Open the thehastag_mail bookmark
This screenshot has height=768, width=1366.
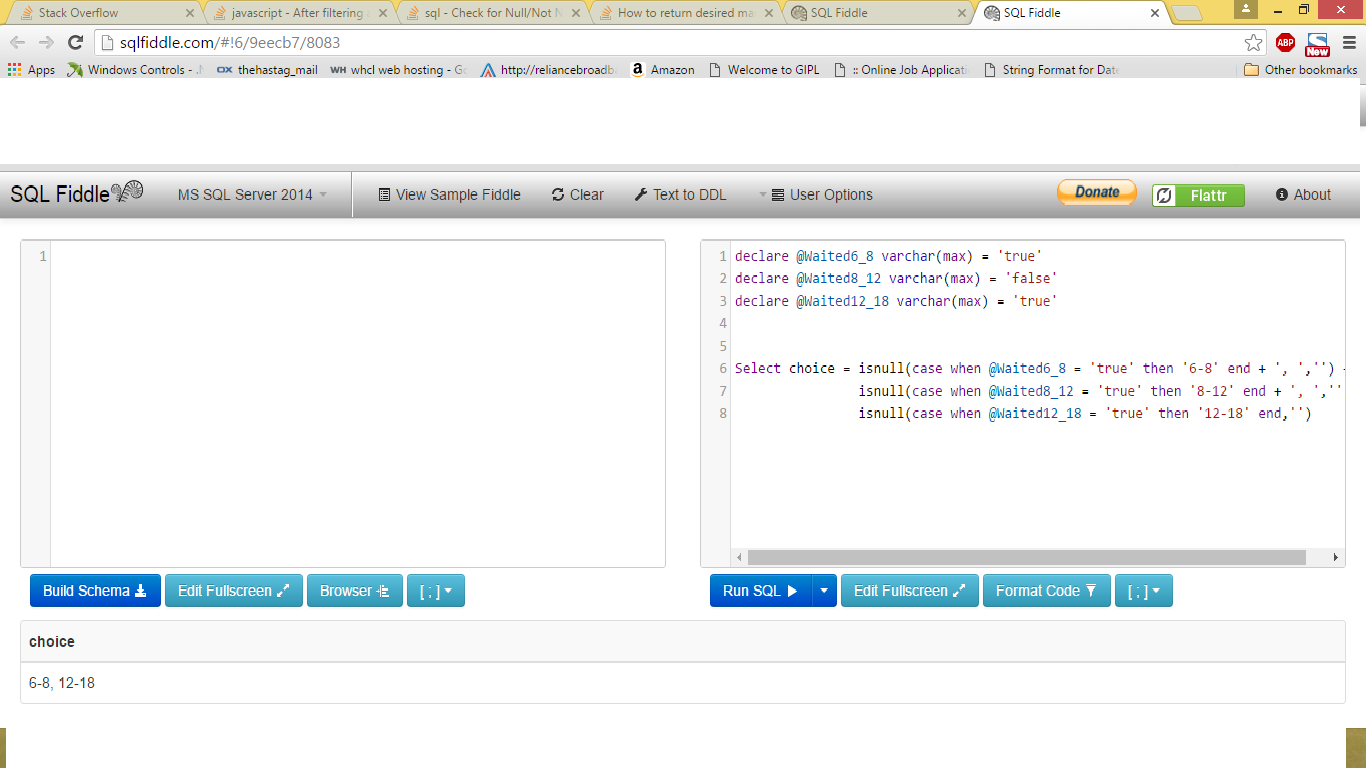coord(267,70)
